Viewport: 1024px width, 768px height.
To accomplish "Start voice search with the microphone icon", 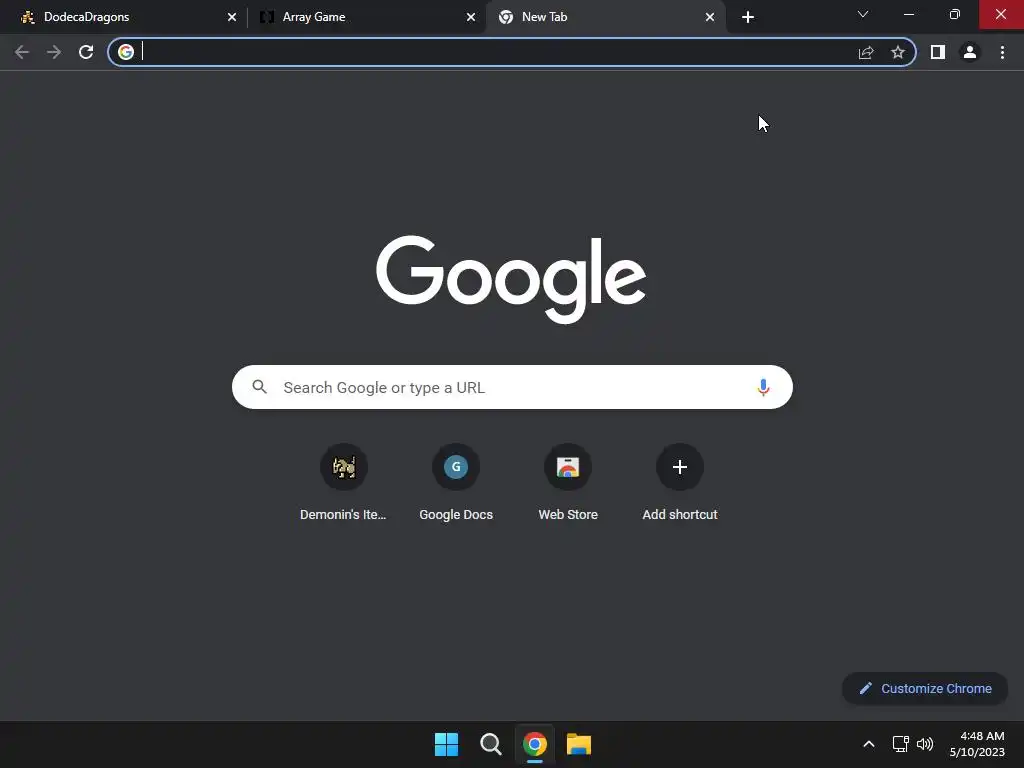I will click(763, 387).
